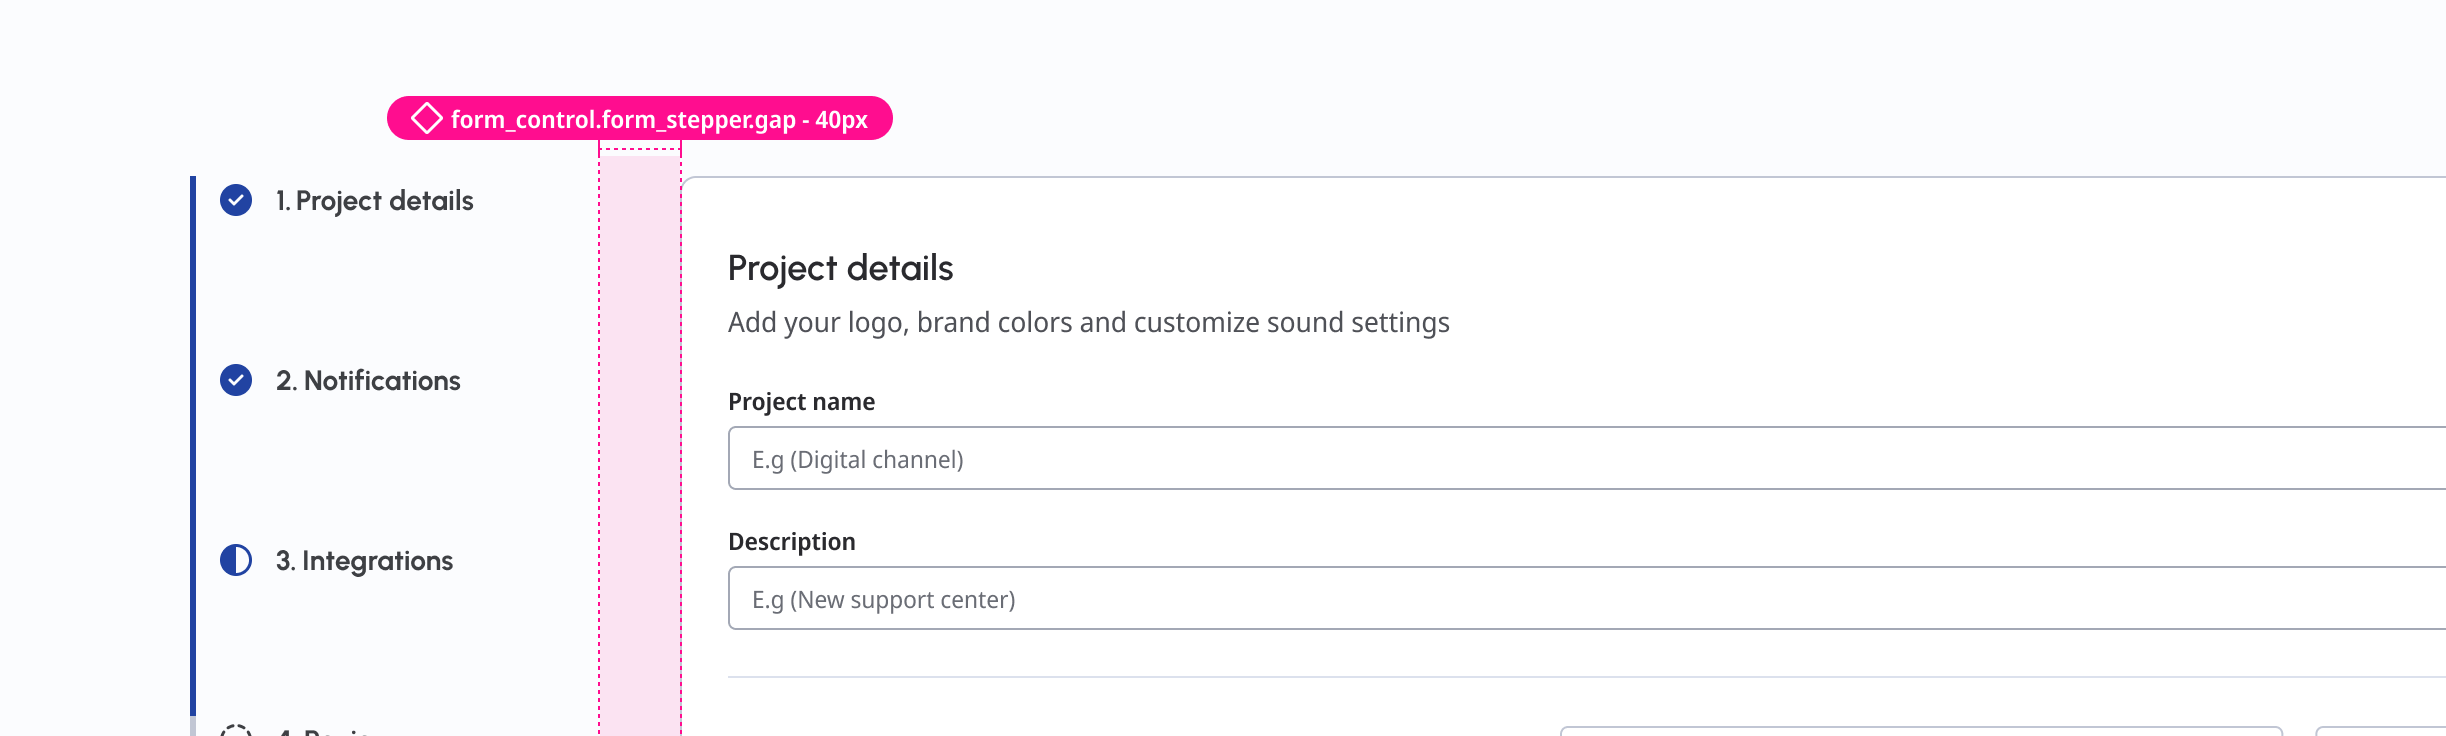Select the "3. Integrations" step
2446x736 pixels.
click(364, 561)
